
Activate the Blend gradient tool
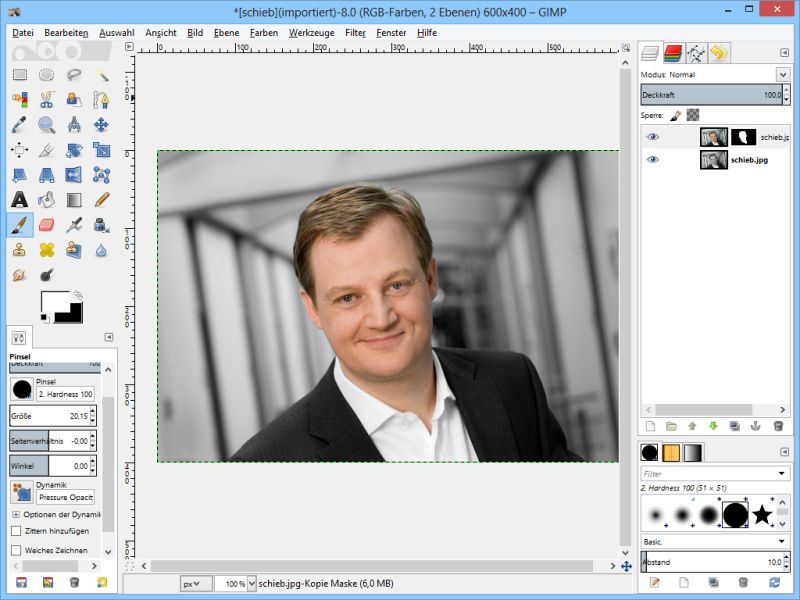click(74, 200)
